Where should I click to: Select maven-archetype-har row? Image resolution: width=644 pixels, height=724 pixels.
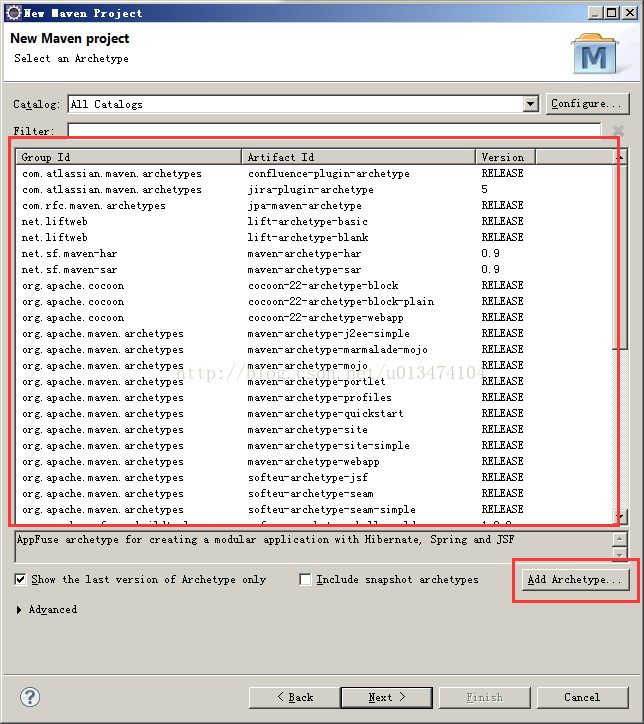pyautogui.click(x=315, y=253)
